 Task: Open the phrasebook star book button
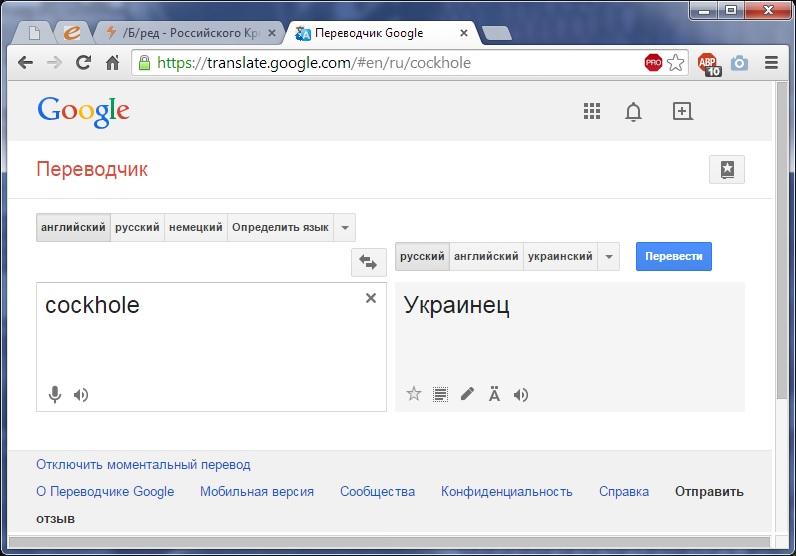click(x=726, y=169)
